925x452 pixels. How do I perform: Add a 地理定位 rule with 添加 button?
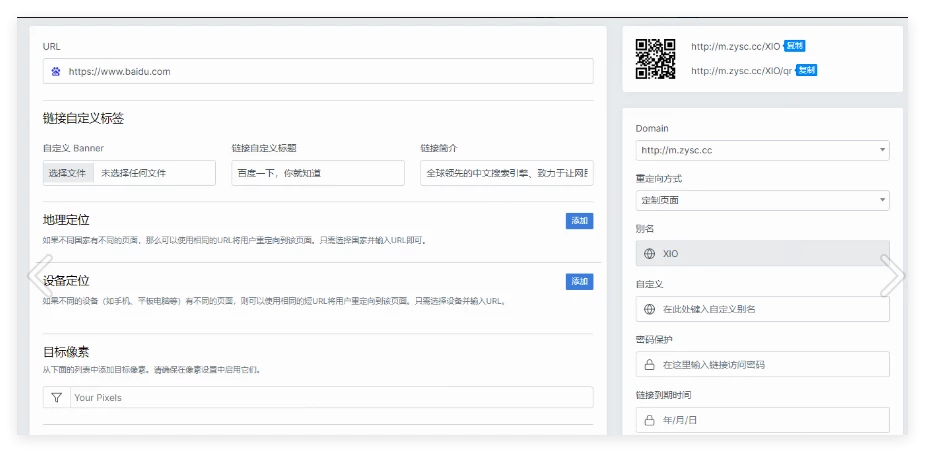pyautogui.click(x=579, y=221)
